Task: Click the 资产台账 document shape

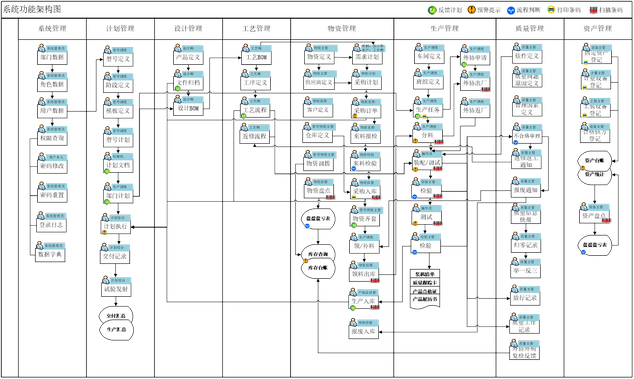Action: tap(594, 161)
